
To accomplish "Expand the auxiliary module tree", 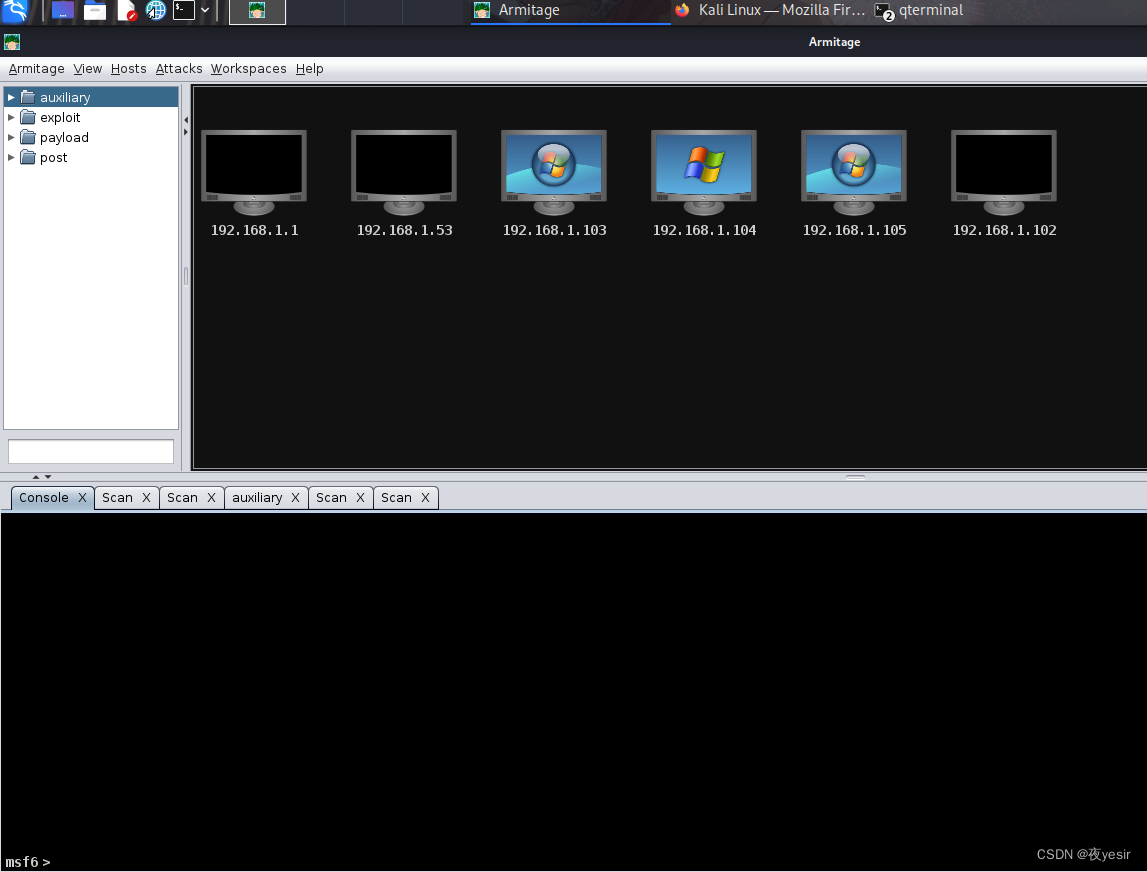I will pos(11,97).
